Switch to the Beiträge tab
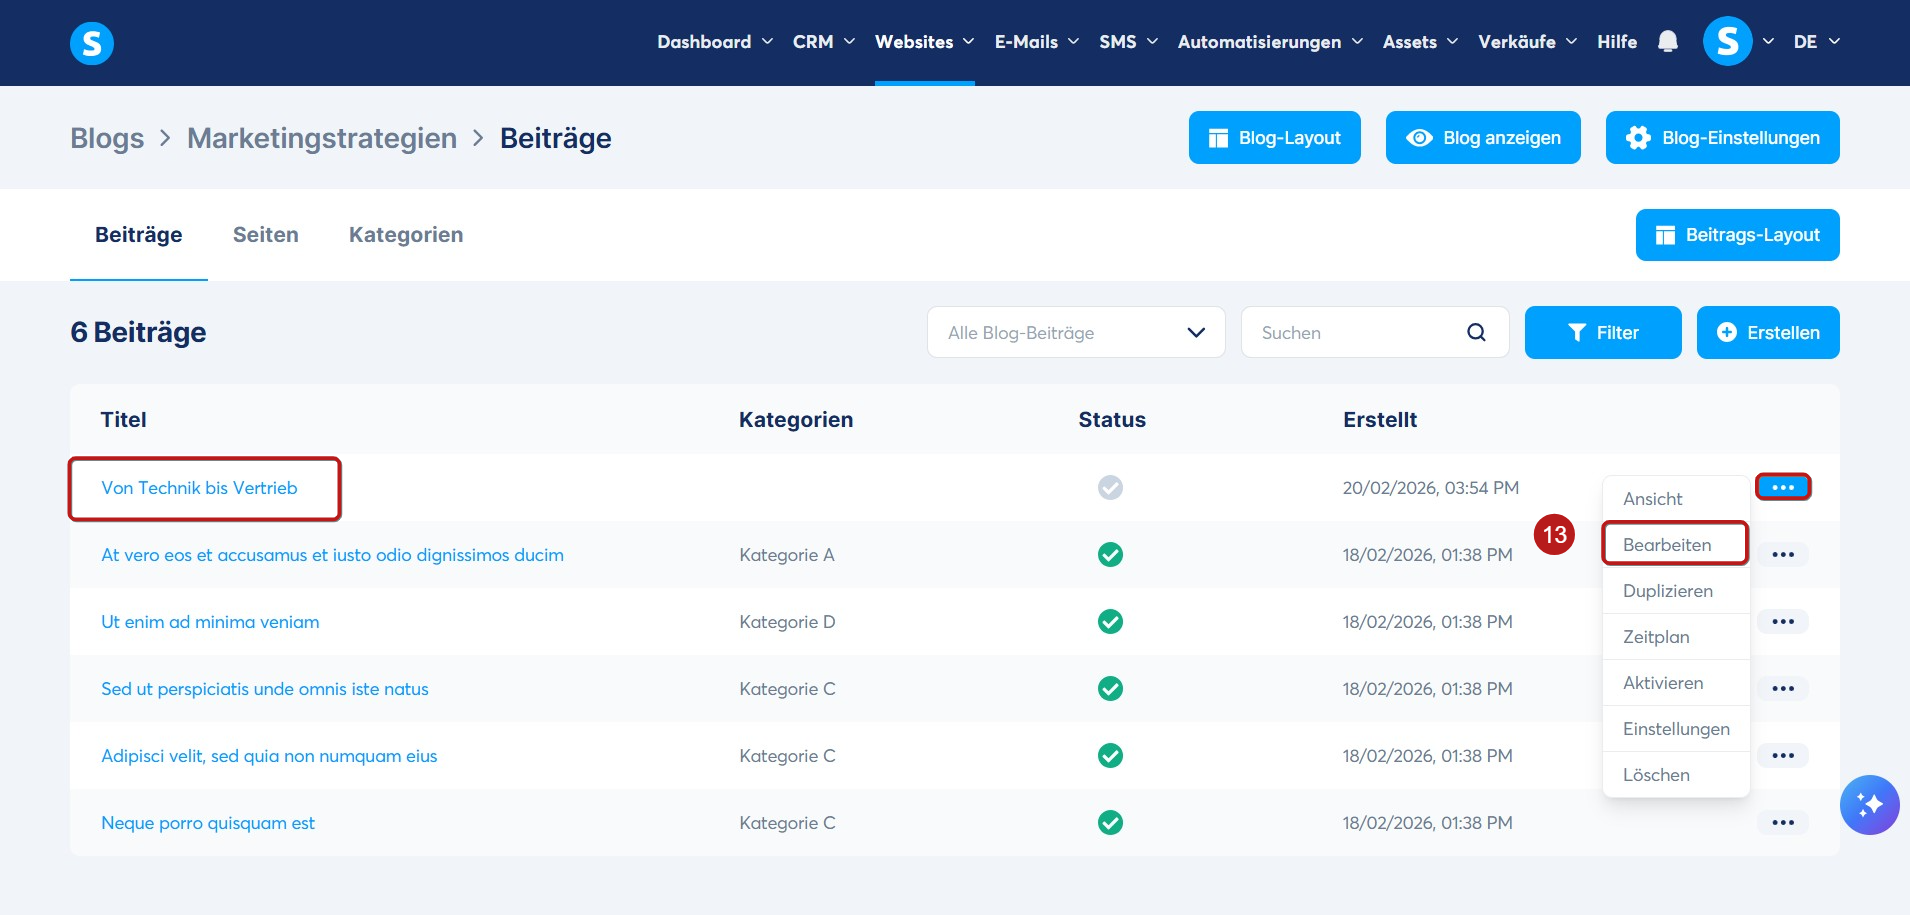1910x915 pixels. coord(139,235)
